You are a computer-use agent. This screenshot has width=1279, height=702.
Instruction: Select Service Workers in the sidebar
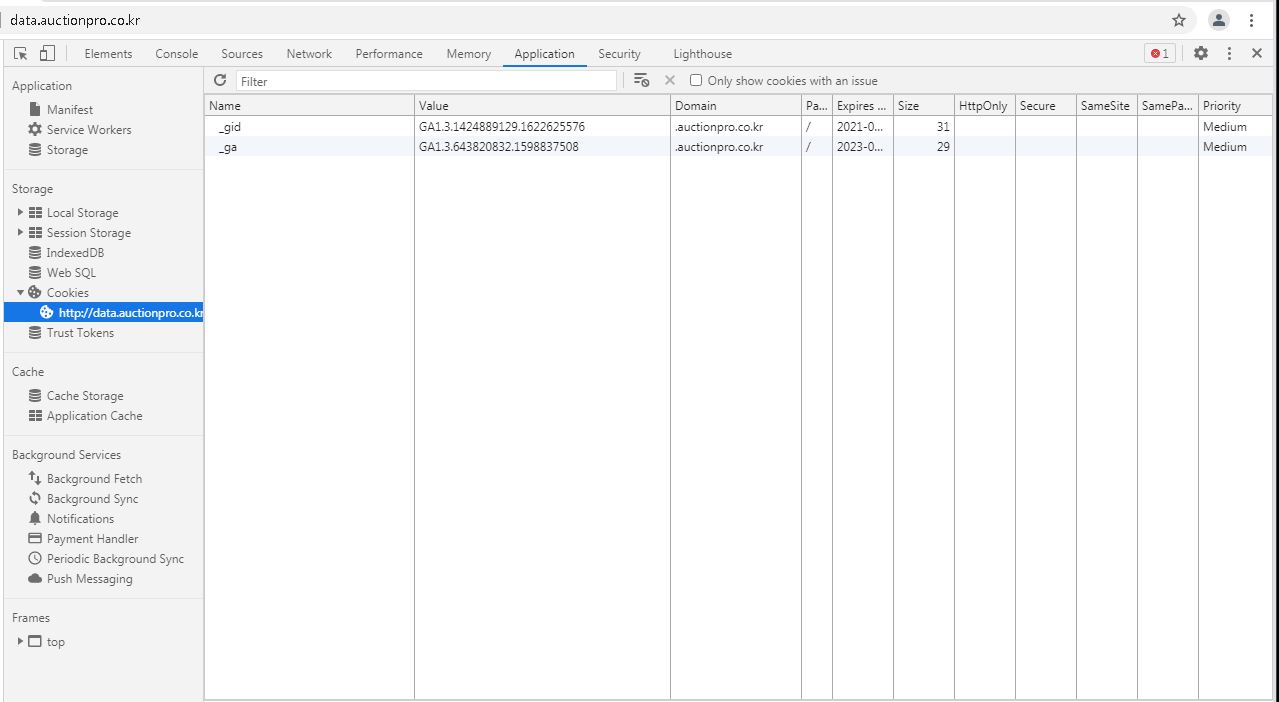[x=88, y=130]
